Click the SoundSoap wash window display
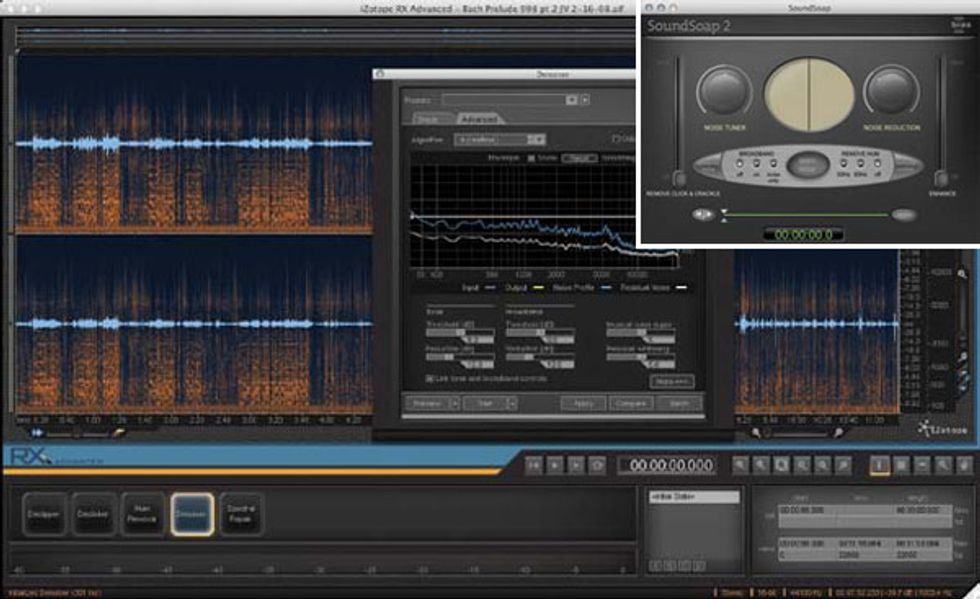Viewport: 980px width, 599px height. point(809,95)
